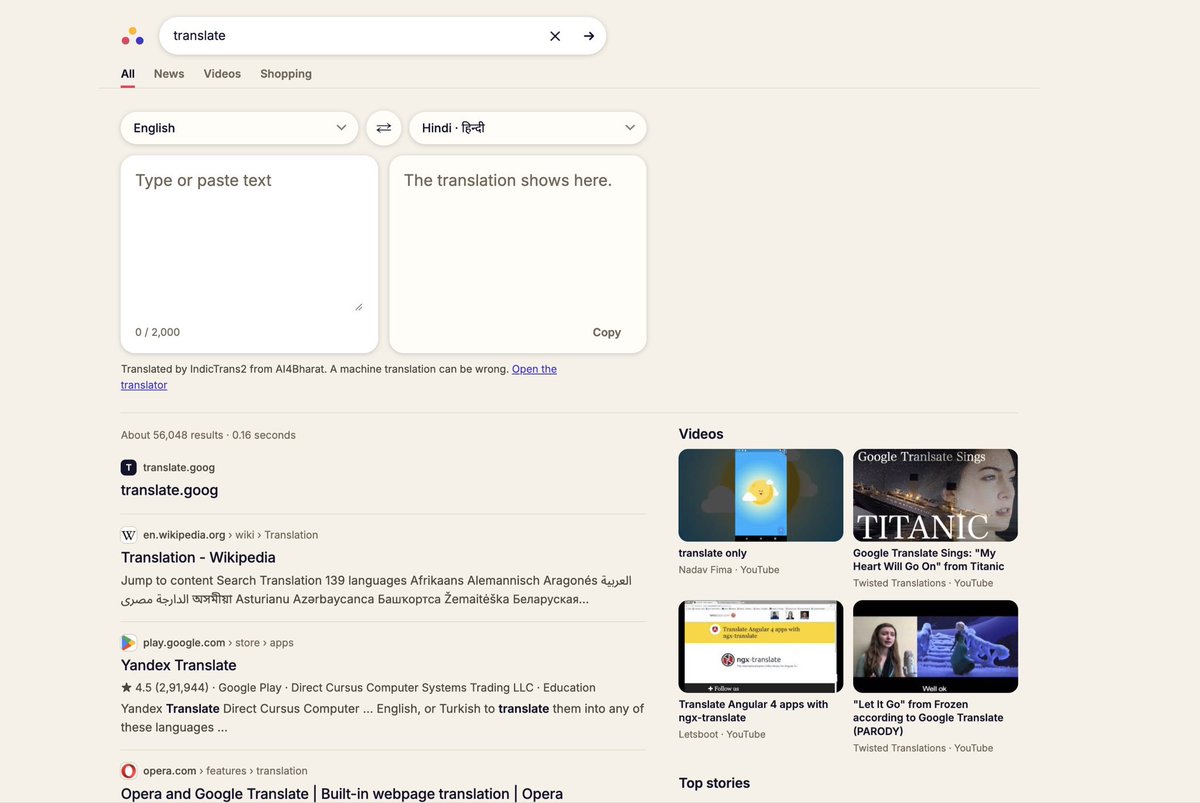Viewport: 1200px width, 803px height.
Task: Open the Hindi target language dropdown
Action: [x=528, y=128]
